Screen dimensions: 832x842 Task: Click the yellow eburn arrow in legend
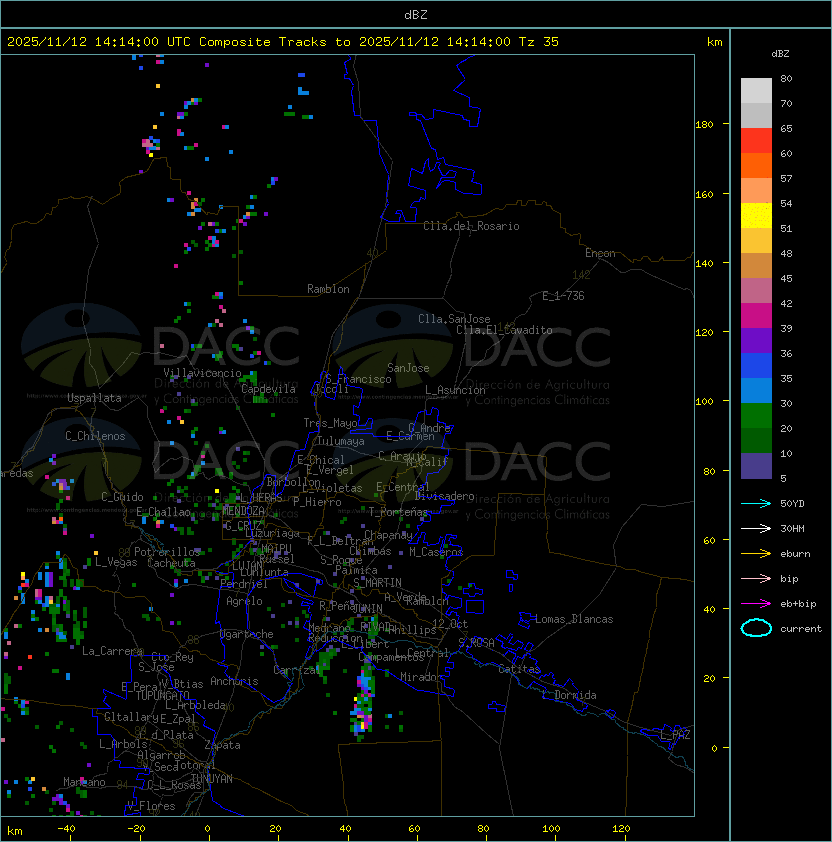pyautogui.click(x=756, y=554)
